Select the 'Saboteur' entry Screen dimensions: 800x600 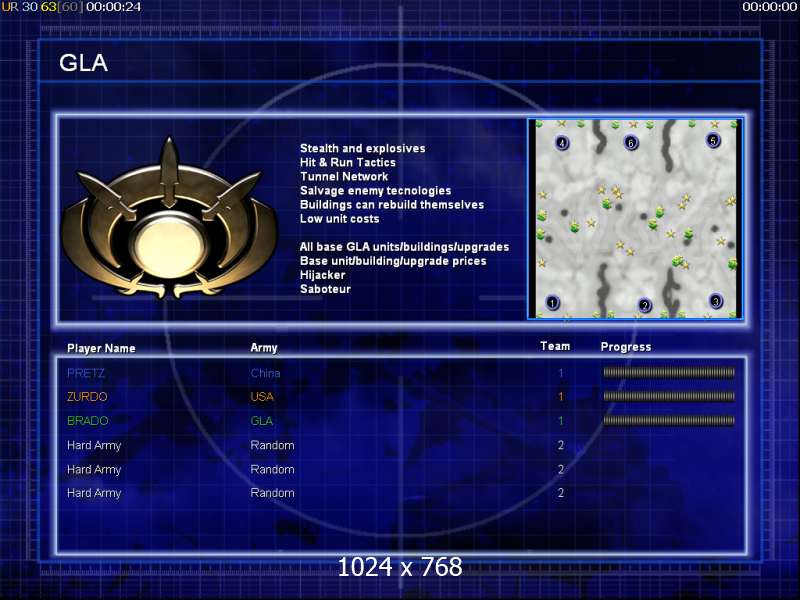(x=325, y=289)
